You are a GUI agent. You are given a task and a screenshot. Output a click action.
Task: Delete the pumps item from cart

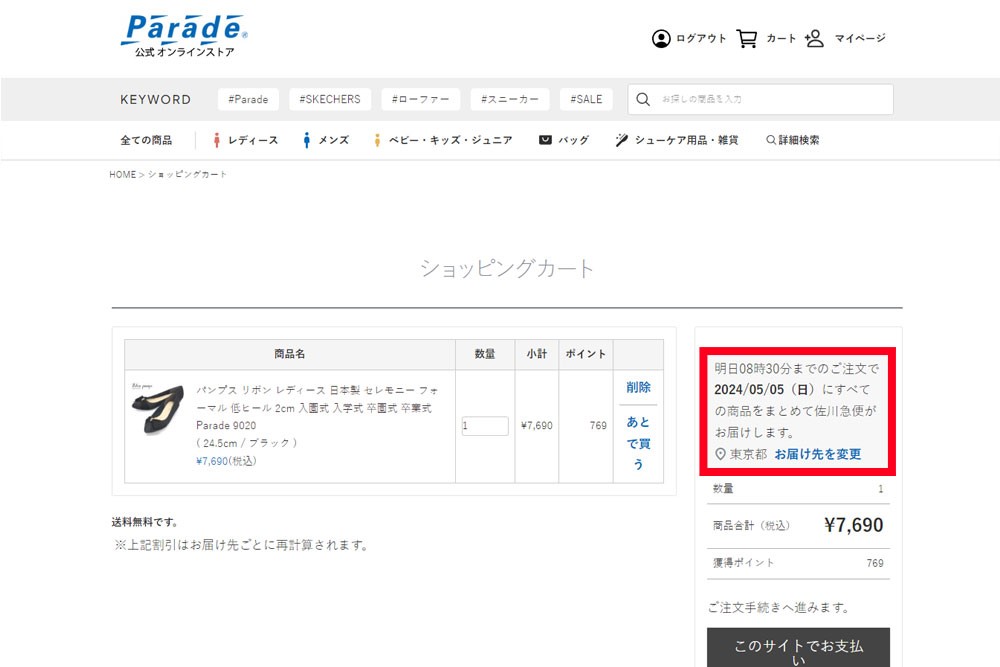coord(638,387)
